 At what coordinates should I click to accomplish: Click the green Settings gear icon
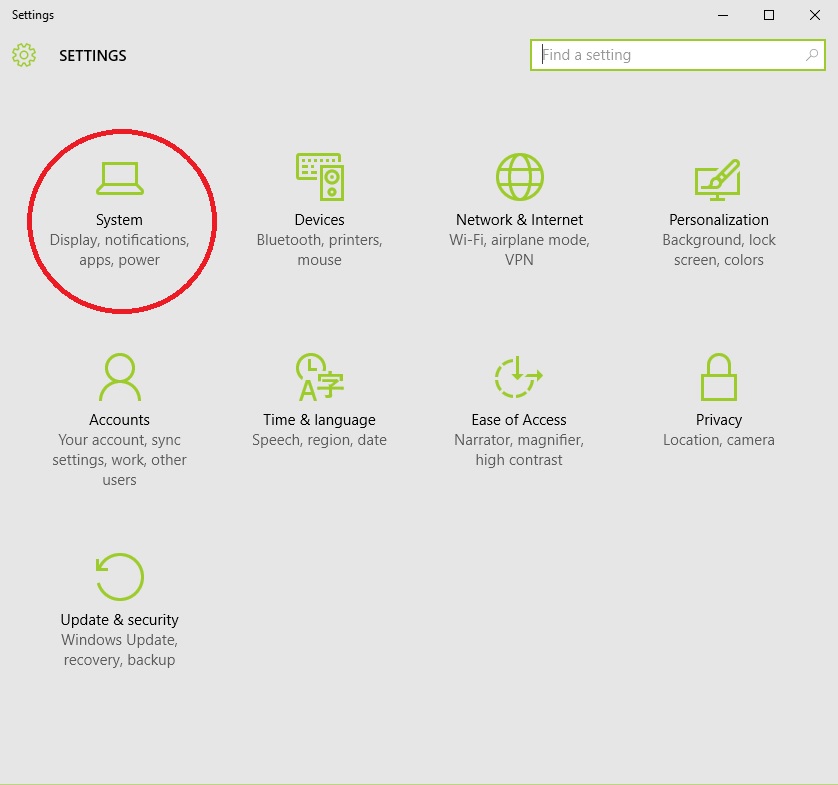(24, 55)
